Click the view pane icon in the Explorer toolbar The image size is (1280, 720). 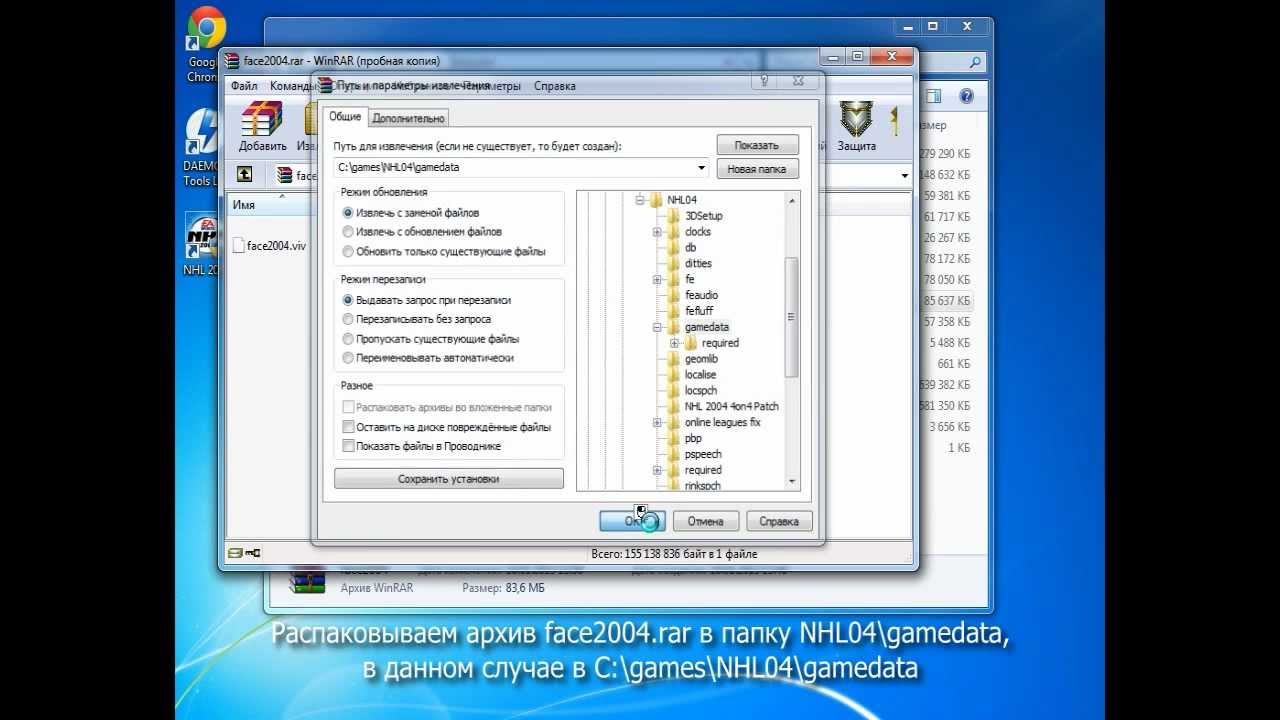pos(933,97)
